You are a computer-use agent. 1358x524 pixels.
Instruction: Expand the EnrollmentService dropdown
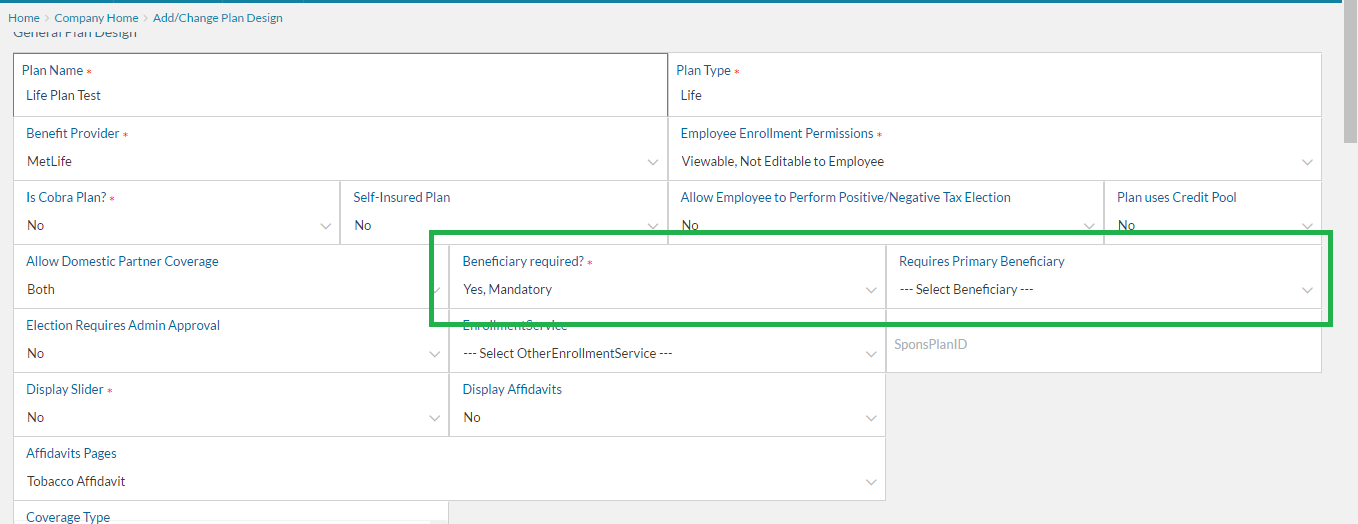tap(667, 353)
